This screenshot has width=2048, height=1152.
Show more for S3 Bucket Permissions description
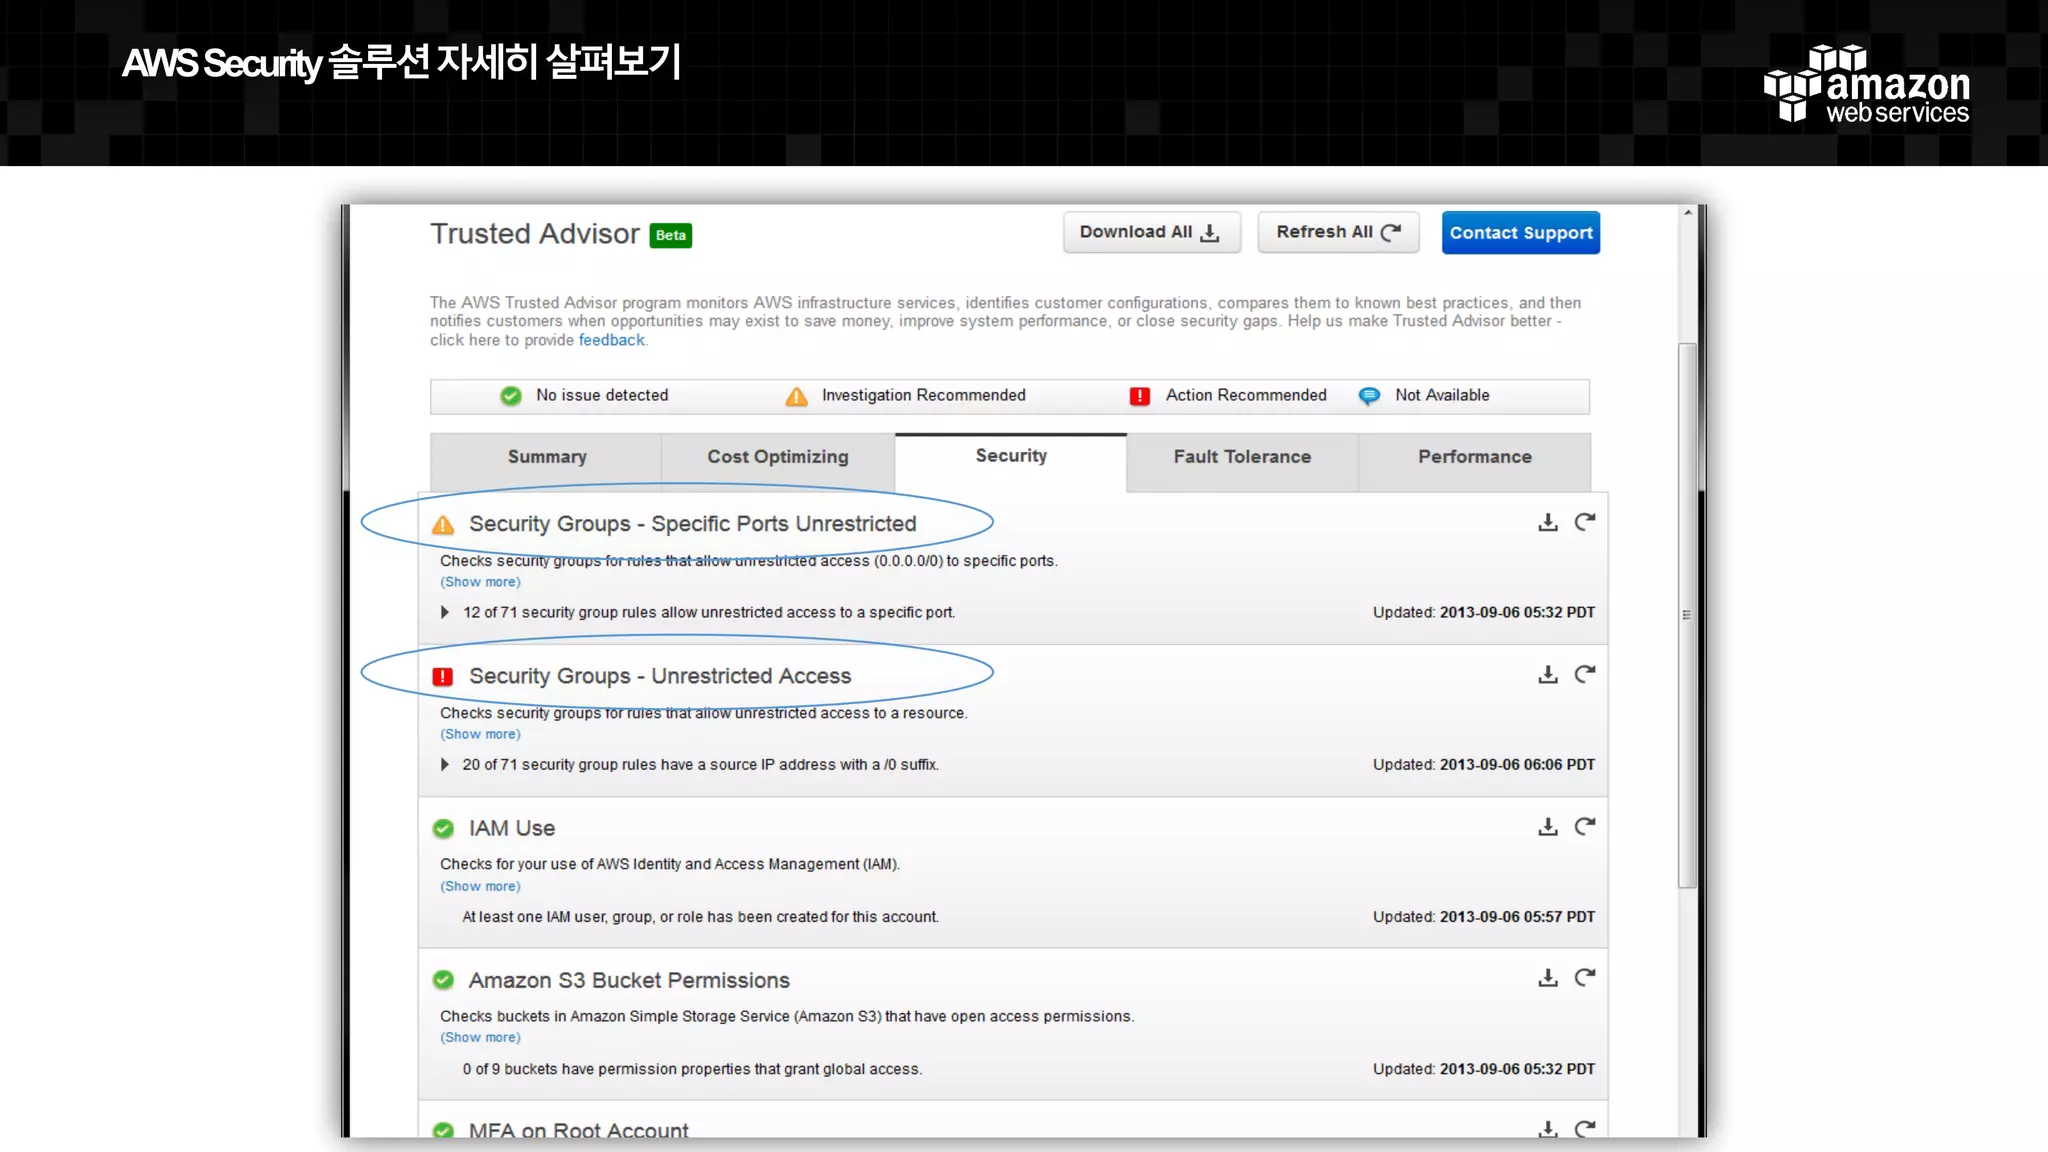480,1037
